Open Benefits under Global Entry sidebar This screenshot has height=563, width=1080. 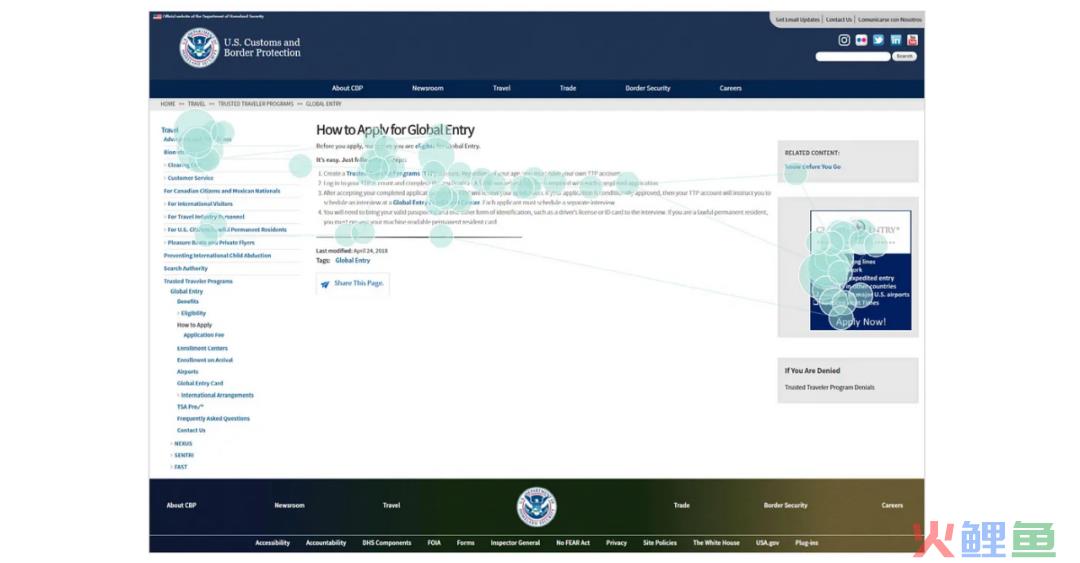pos(187,302)
